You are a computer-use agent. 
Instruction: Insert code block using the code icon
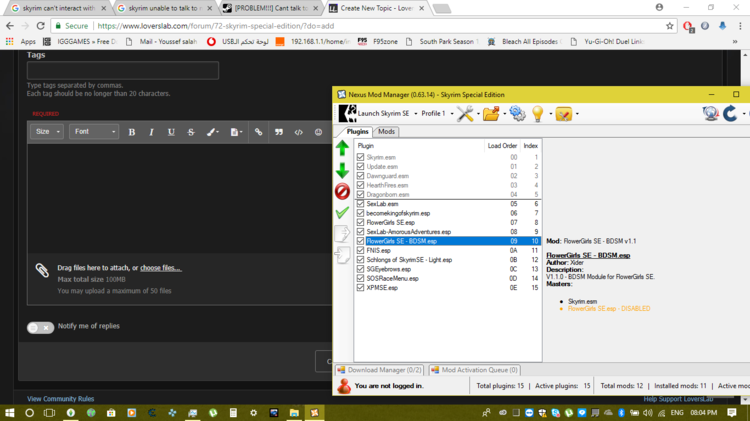[x=298, y=132]
